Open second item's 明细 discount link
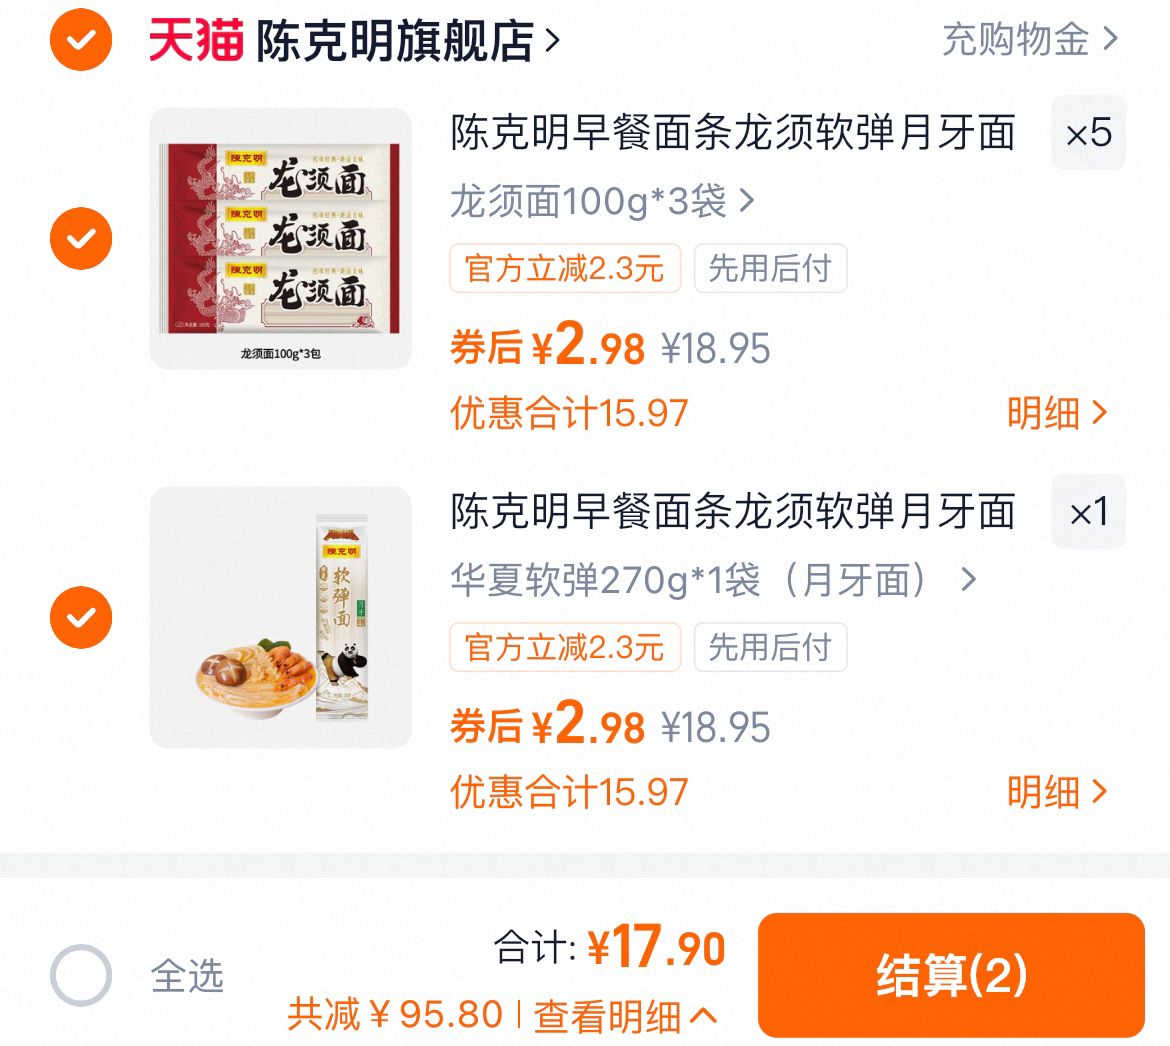This screenshot has width=1170, height=1046. (1055, 792)
